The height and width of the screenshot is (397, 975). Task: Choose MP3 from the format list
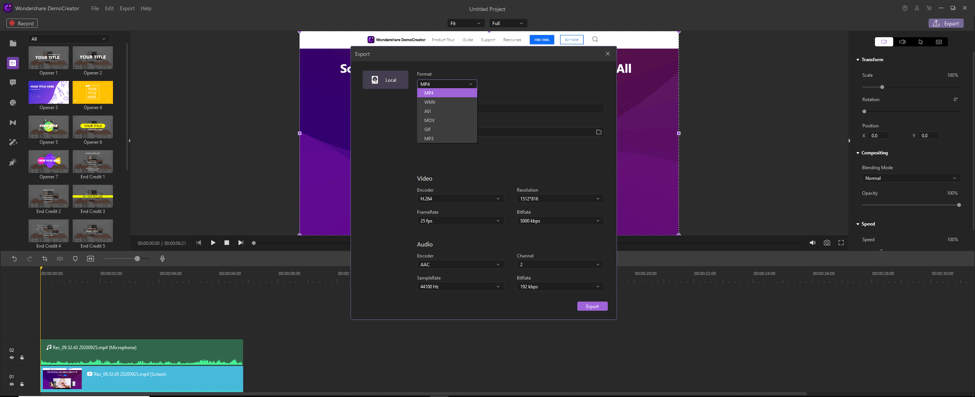447,138
